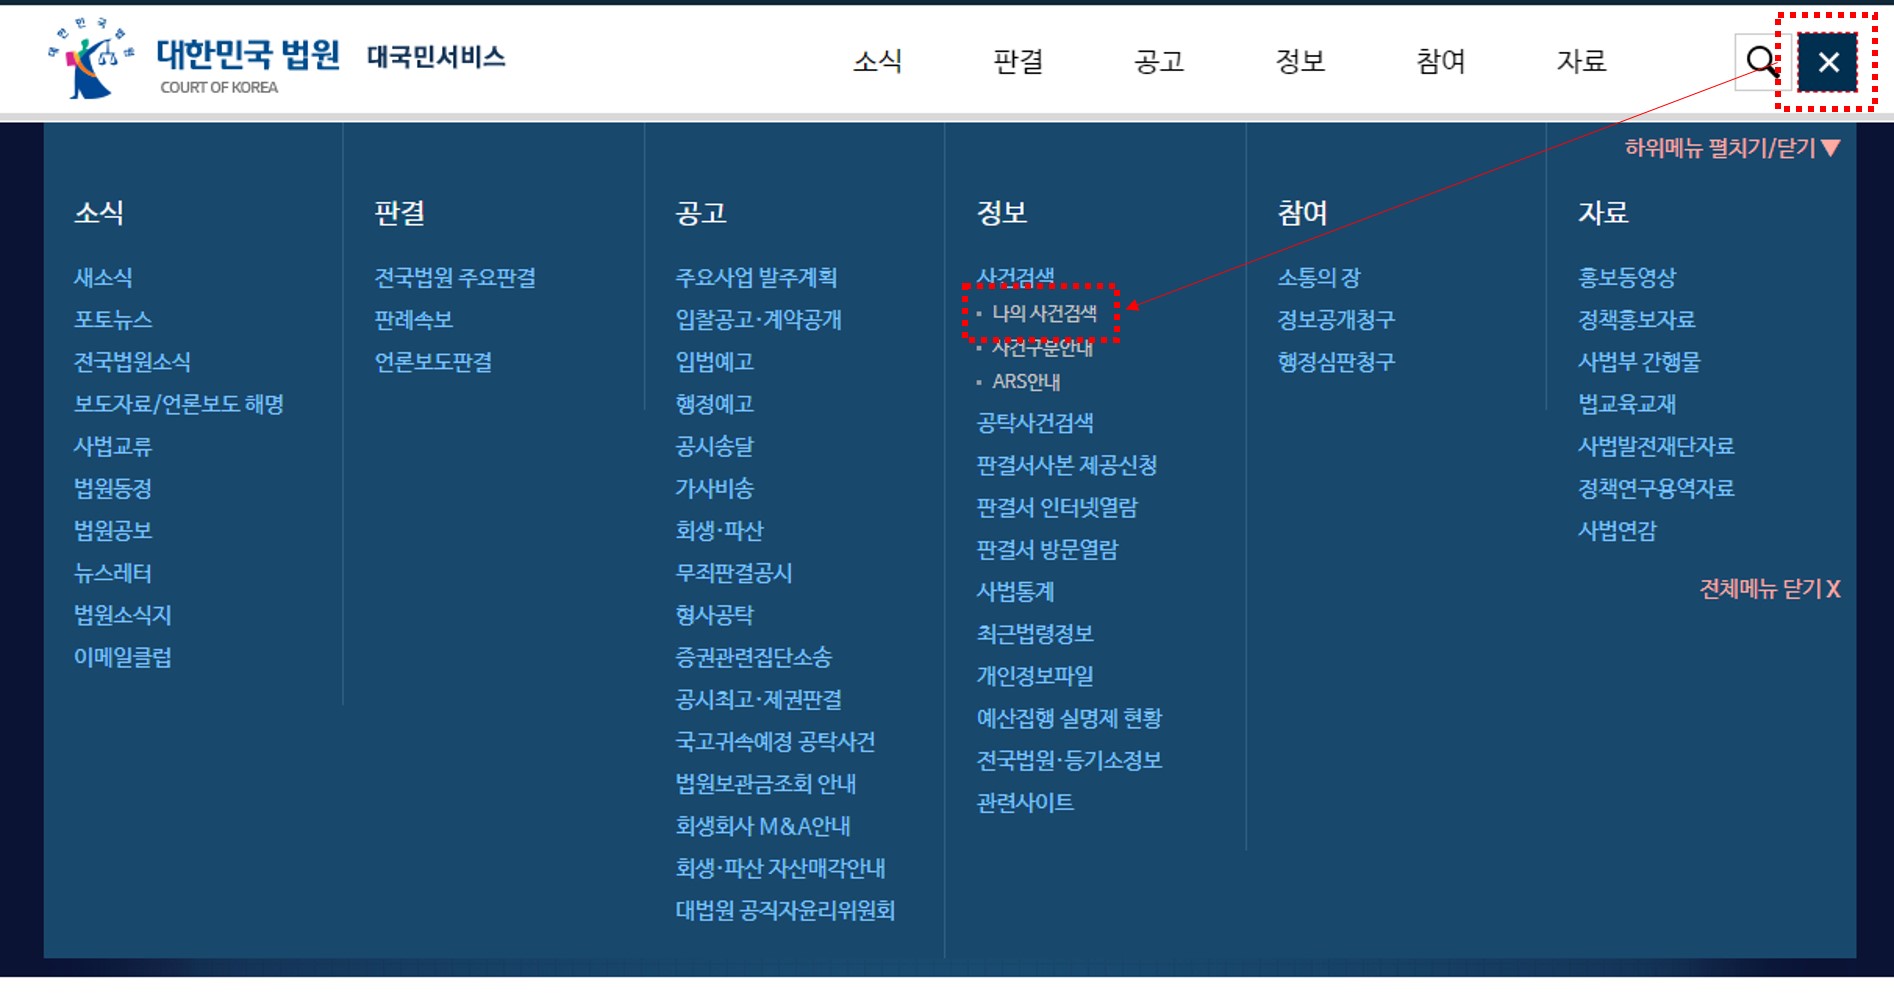The height and width of the screenshot is (1000, 1894).
Task: Open 공시송달 link
Action: pos(714,446)
